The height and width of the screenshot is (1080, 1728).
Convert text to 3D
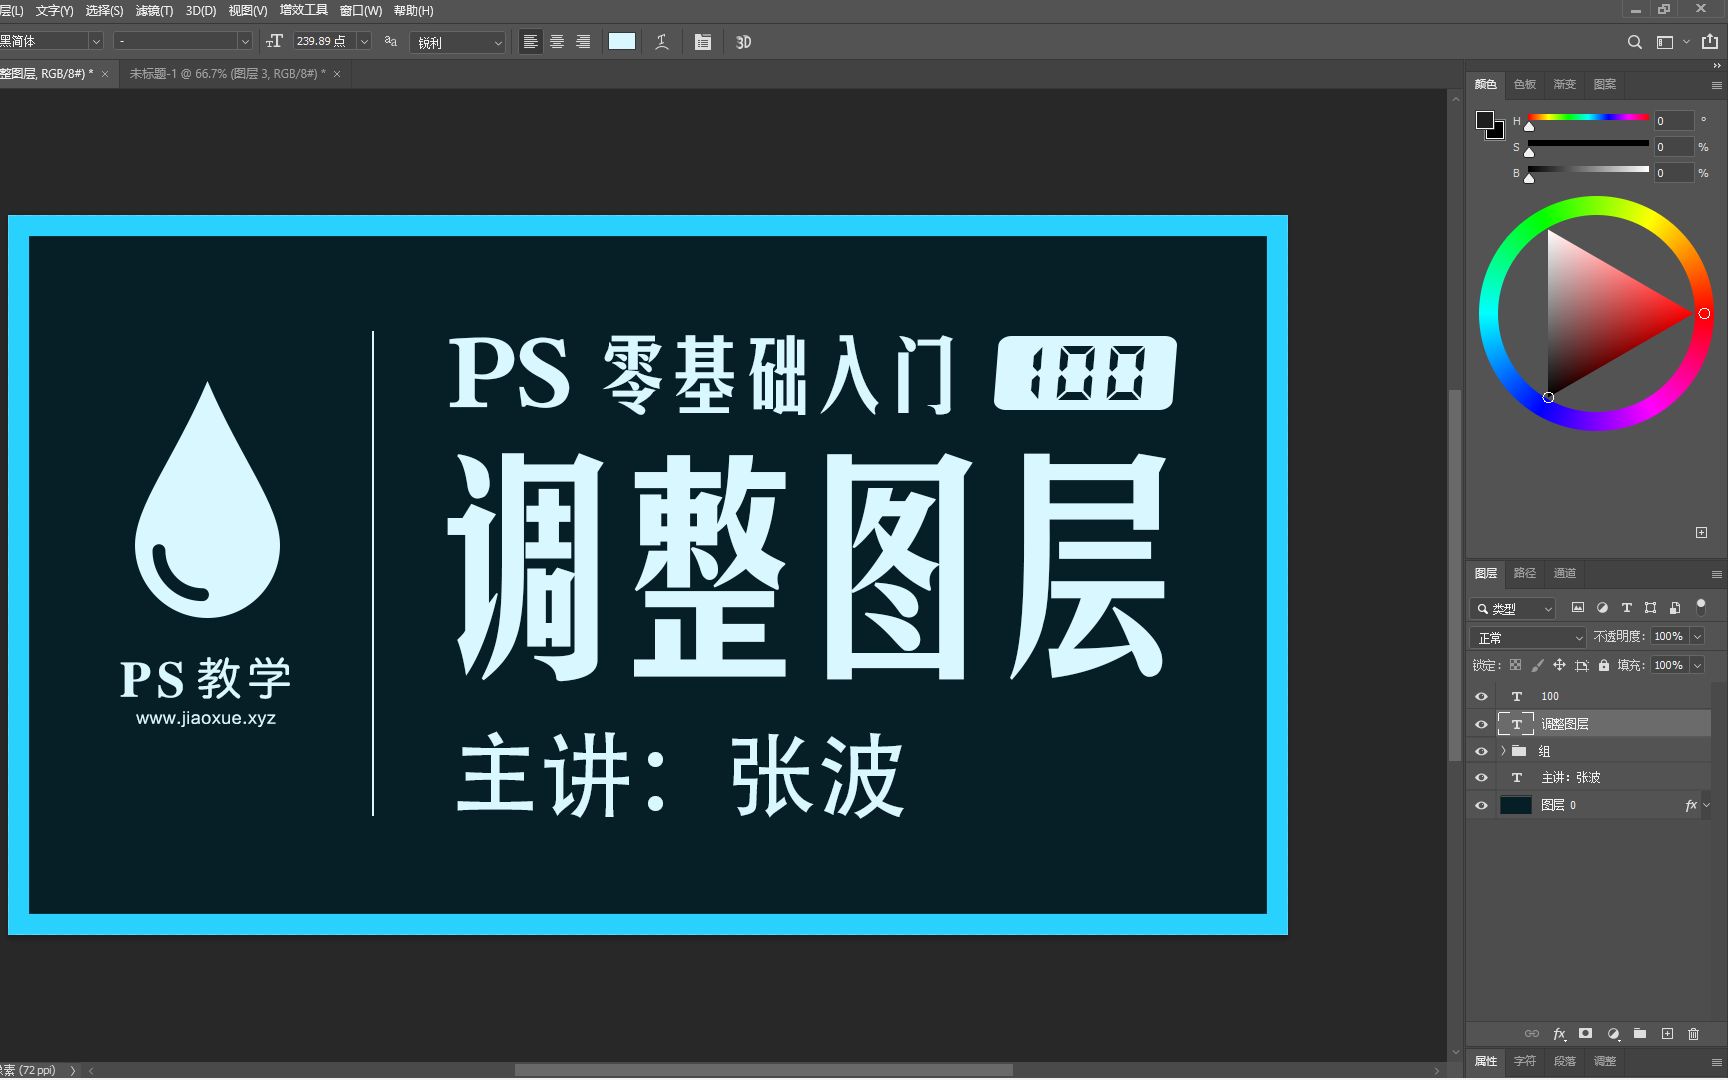click(743, 42)
